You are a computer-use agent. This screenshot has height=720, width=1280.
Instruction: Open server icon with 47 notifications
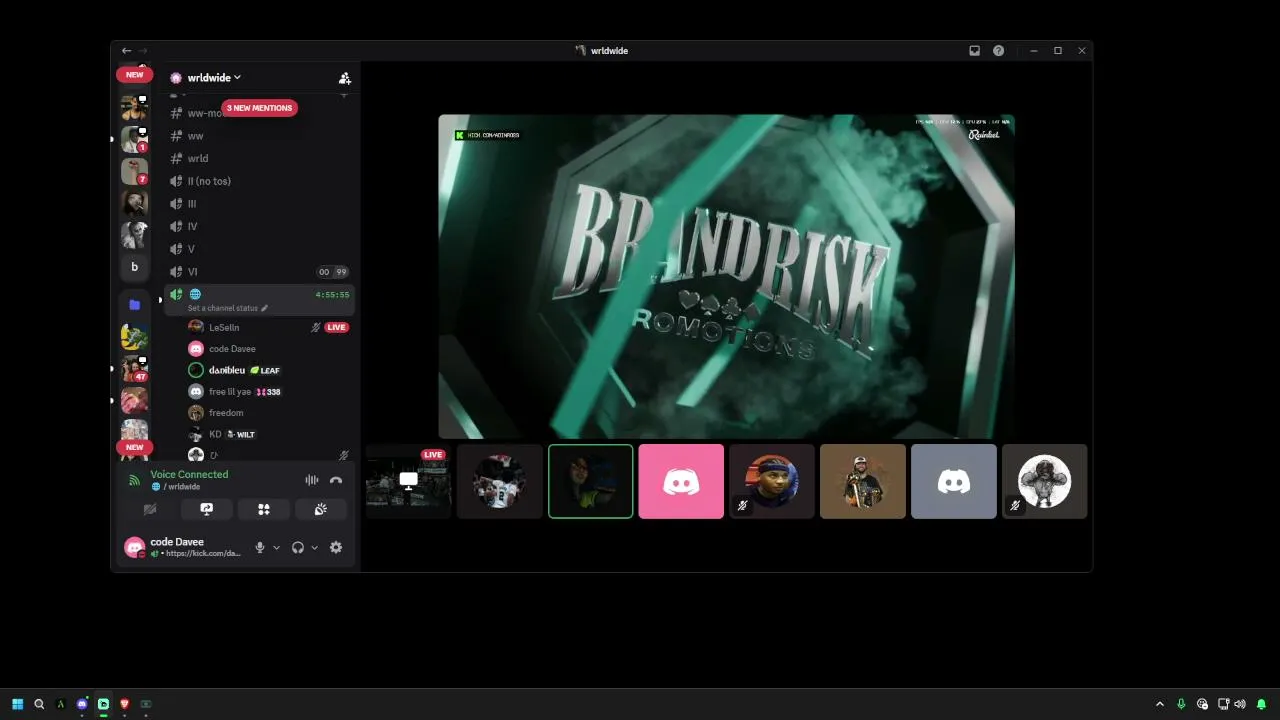point(134,369)
